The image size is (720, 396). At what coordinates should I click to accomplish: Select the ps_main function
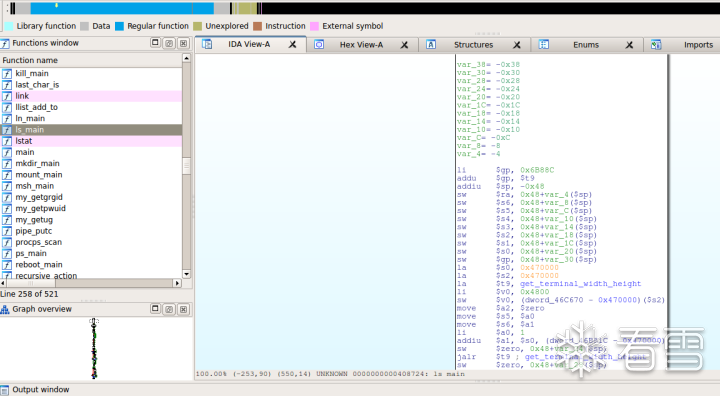[x=91, y=254]
